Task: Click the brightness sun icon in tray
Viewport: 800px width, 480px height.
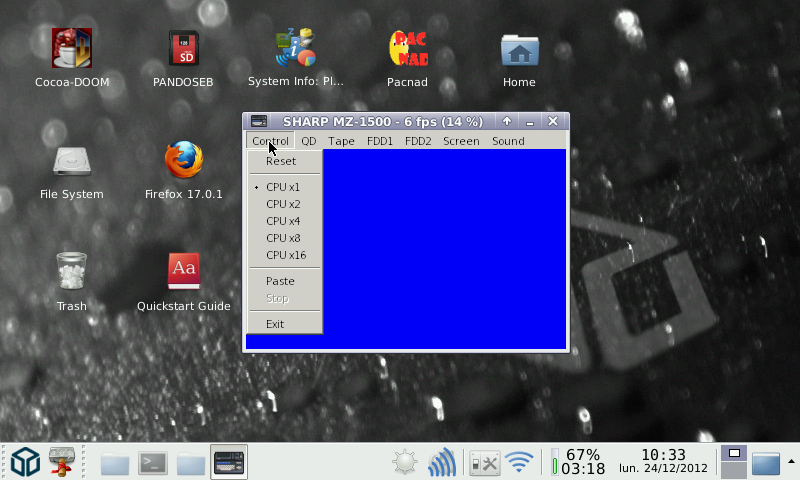Action: coord(405,462)
